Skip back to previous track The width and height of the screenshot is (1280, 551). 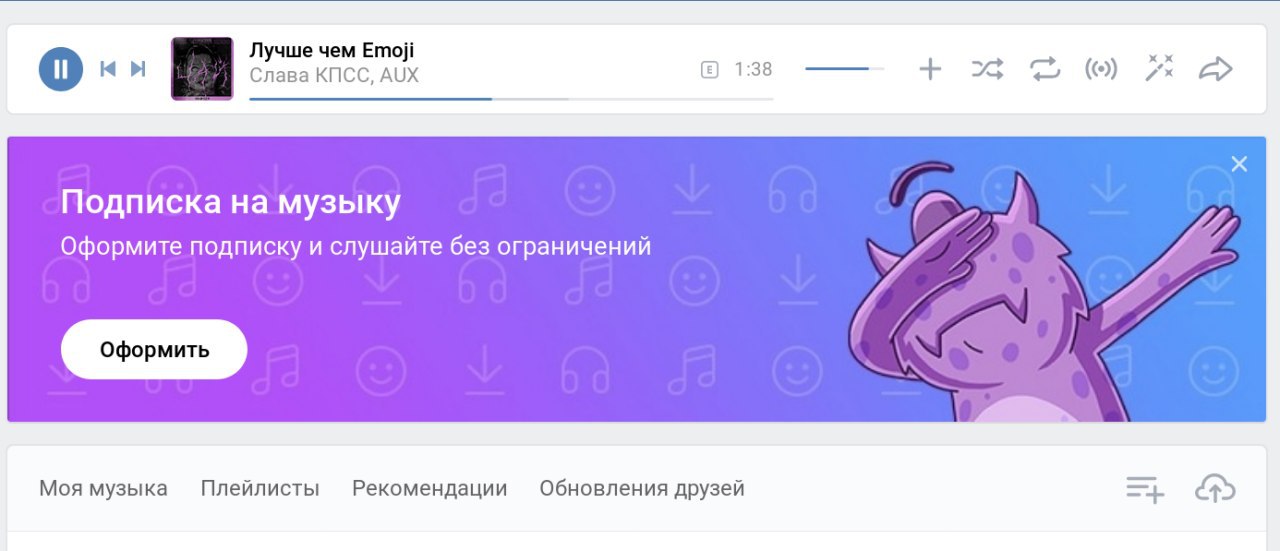(x=108, y=69)
